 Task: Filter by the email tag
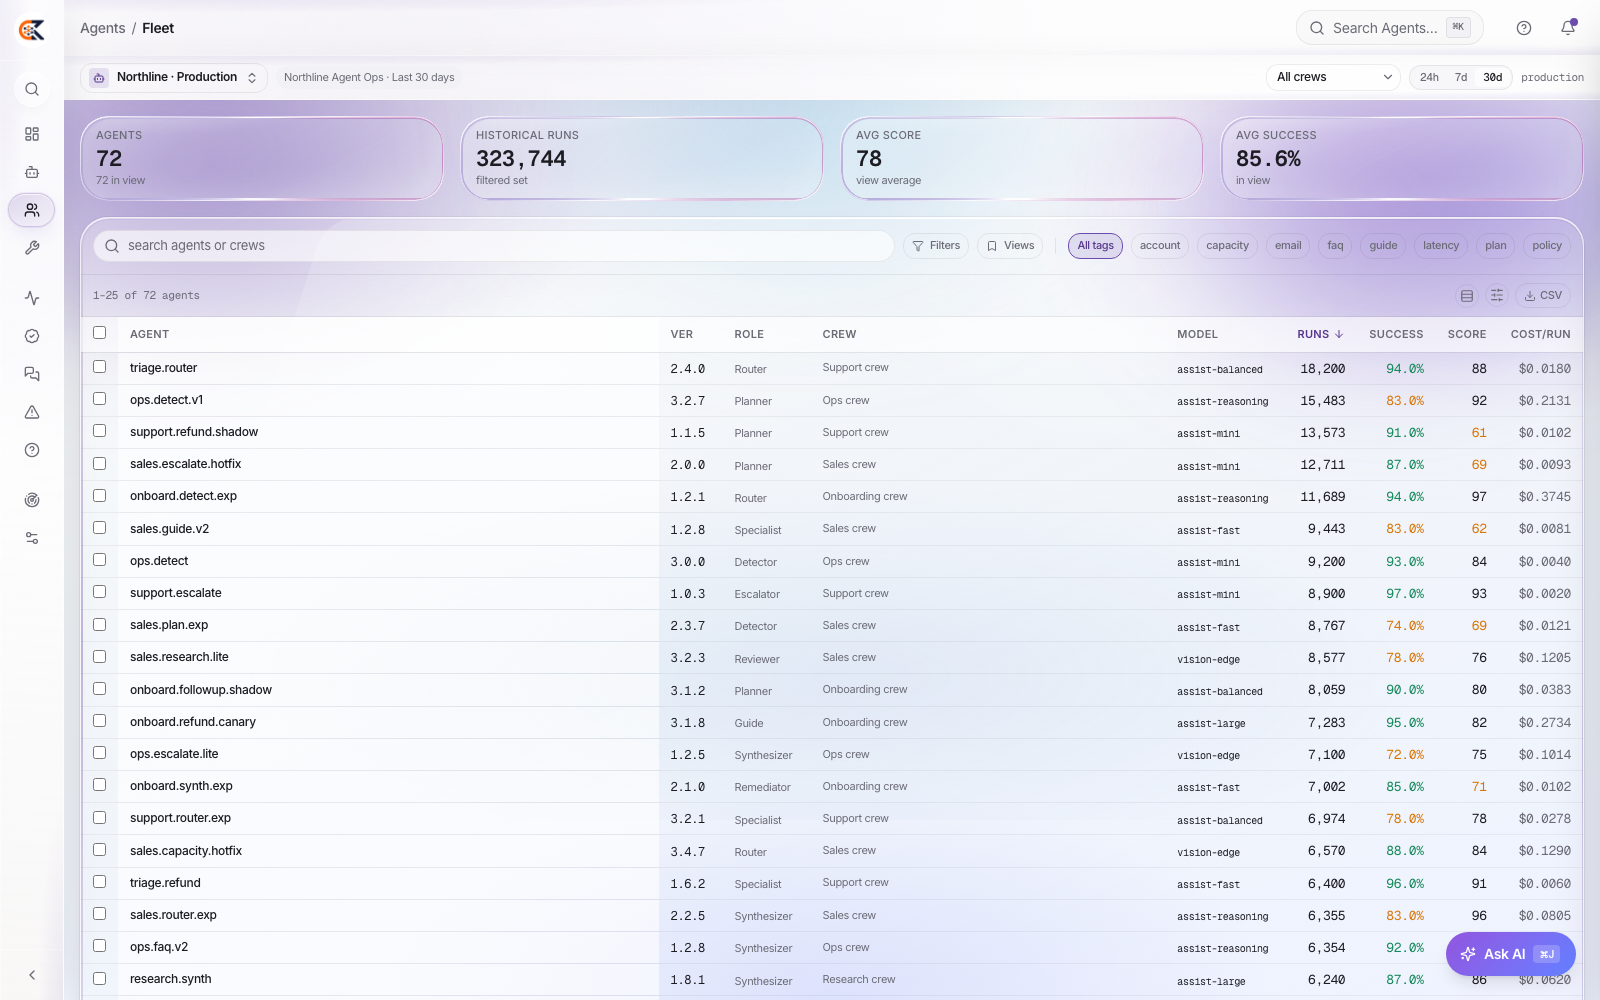1288,246
